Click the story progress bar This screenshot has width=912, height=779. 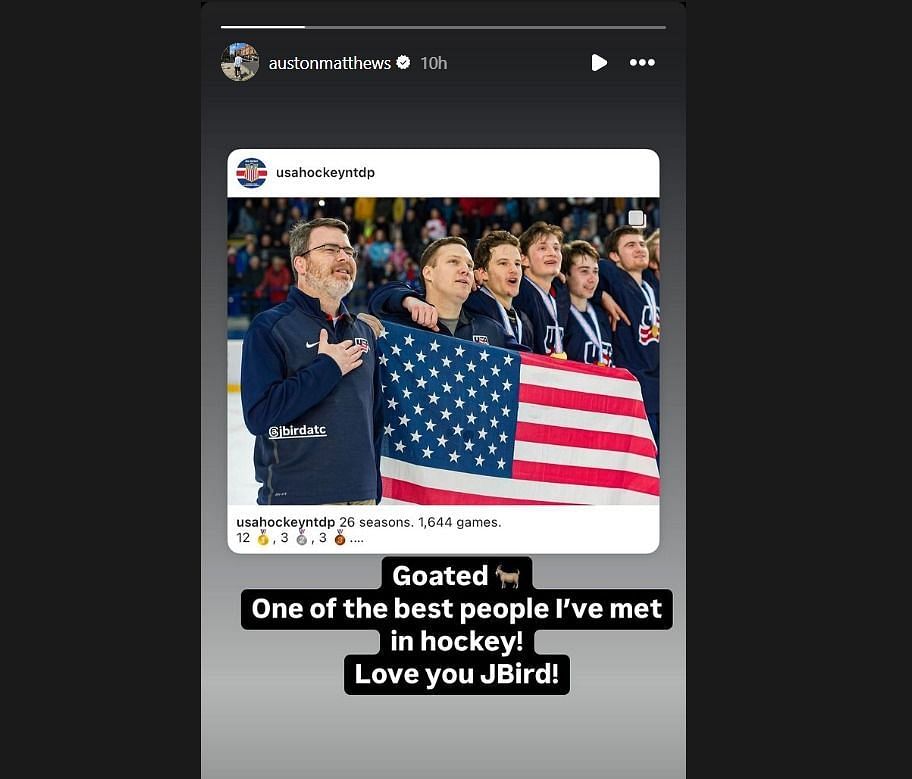click(x=443, y=27)
